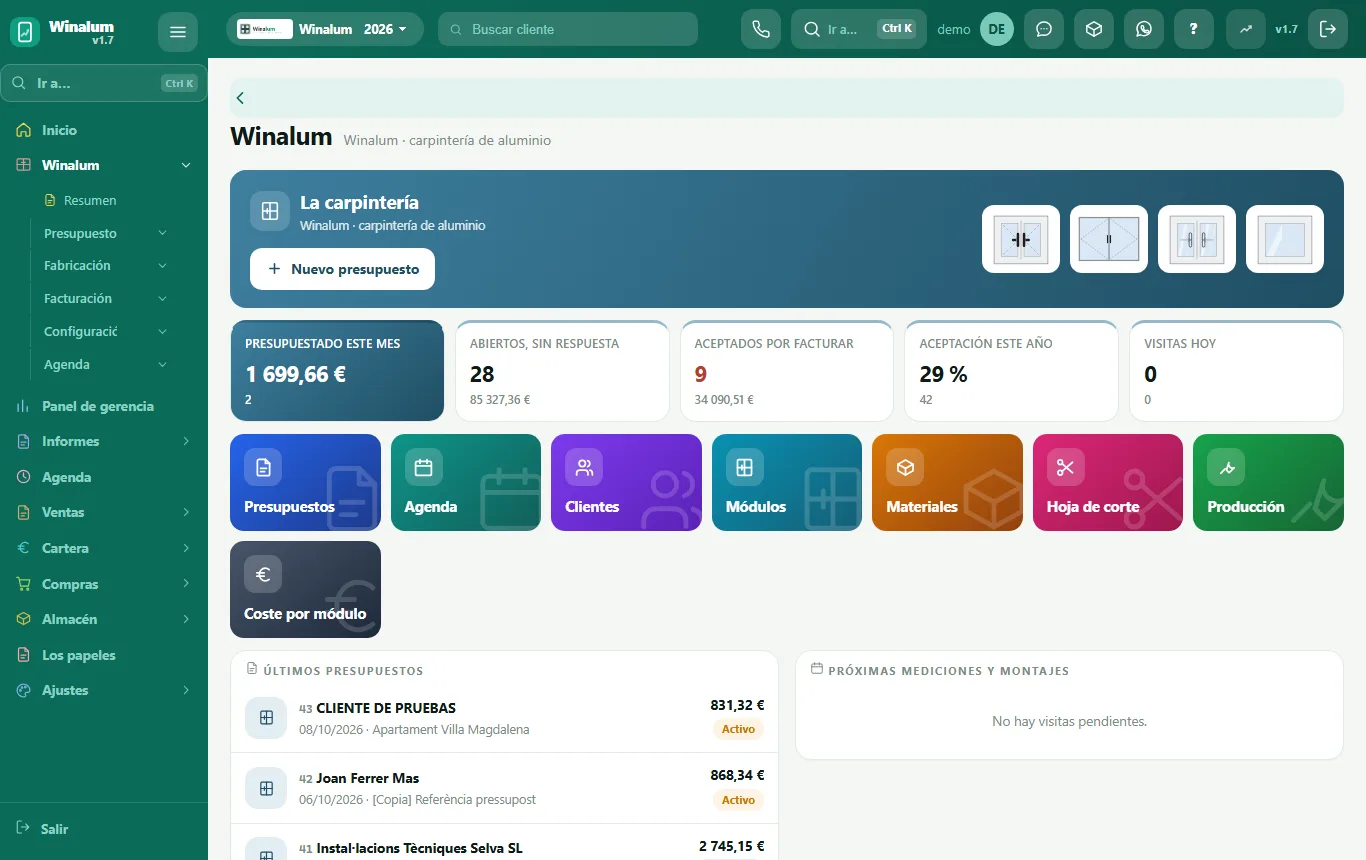Click the phone icon in top bar
The image size is (1366, 860).
tap(760, 29)
